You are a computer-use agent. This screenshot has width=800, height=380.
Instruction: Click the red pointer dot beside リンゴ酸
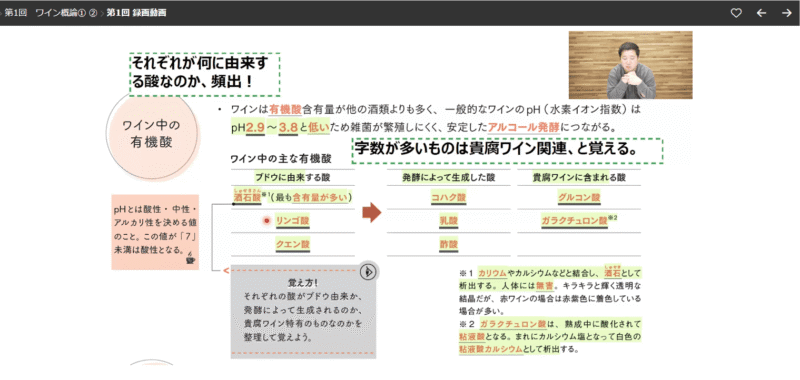[266, 221]
